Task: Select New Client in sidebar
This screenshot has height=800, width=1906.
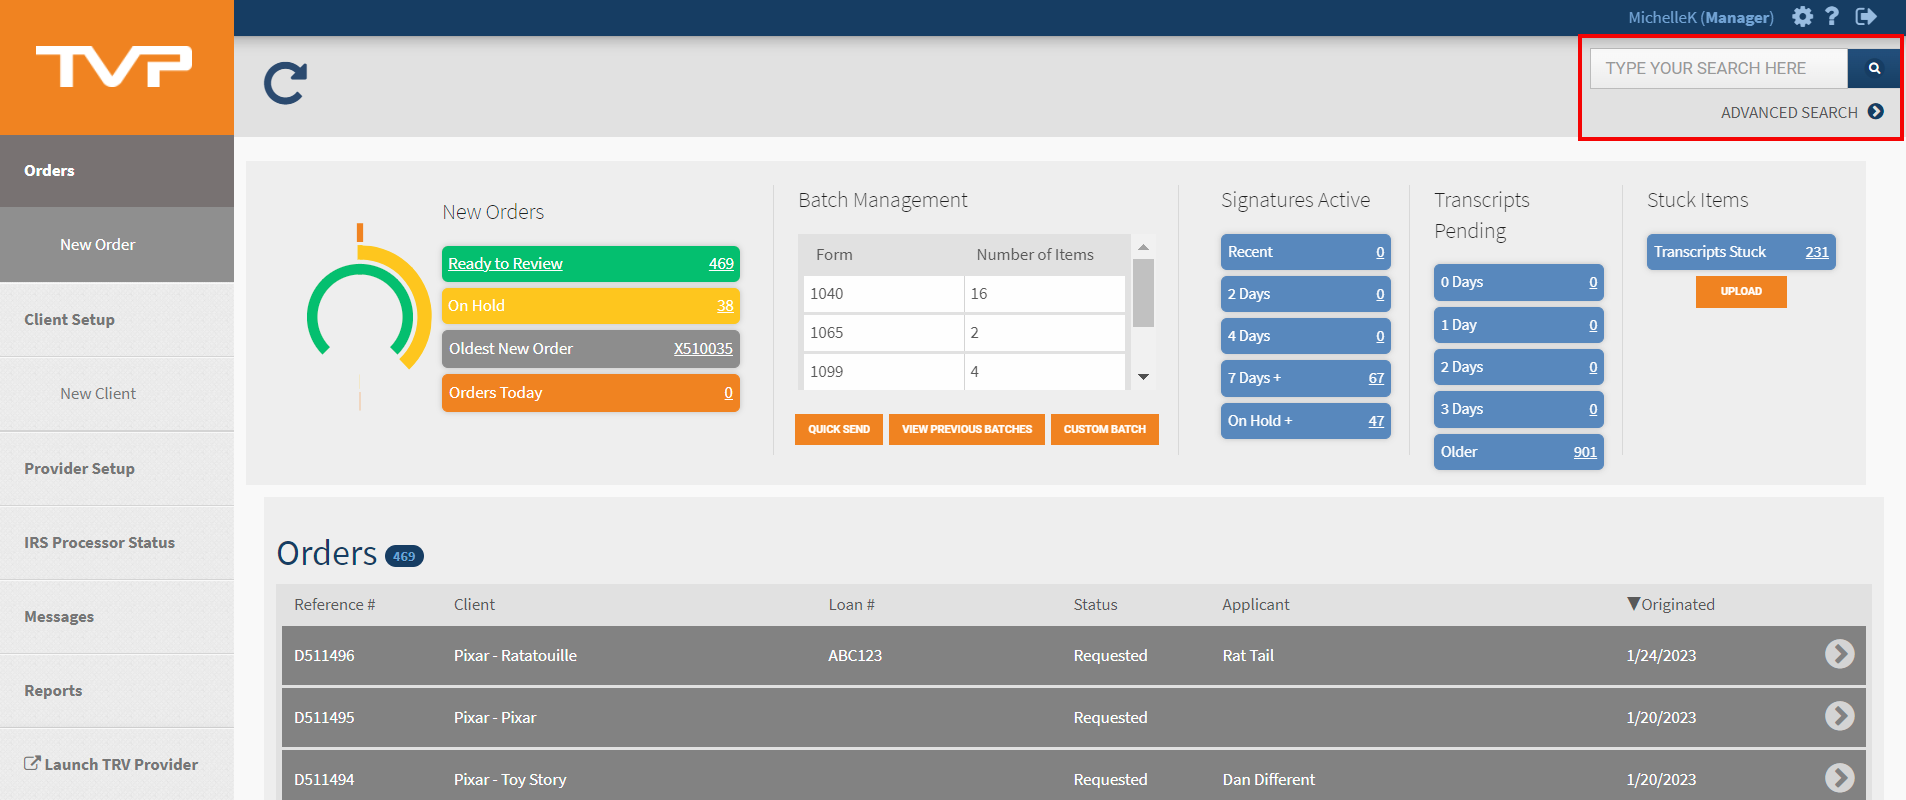Action: pos(117,394)
